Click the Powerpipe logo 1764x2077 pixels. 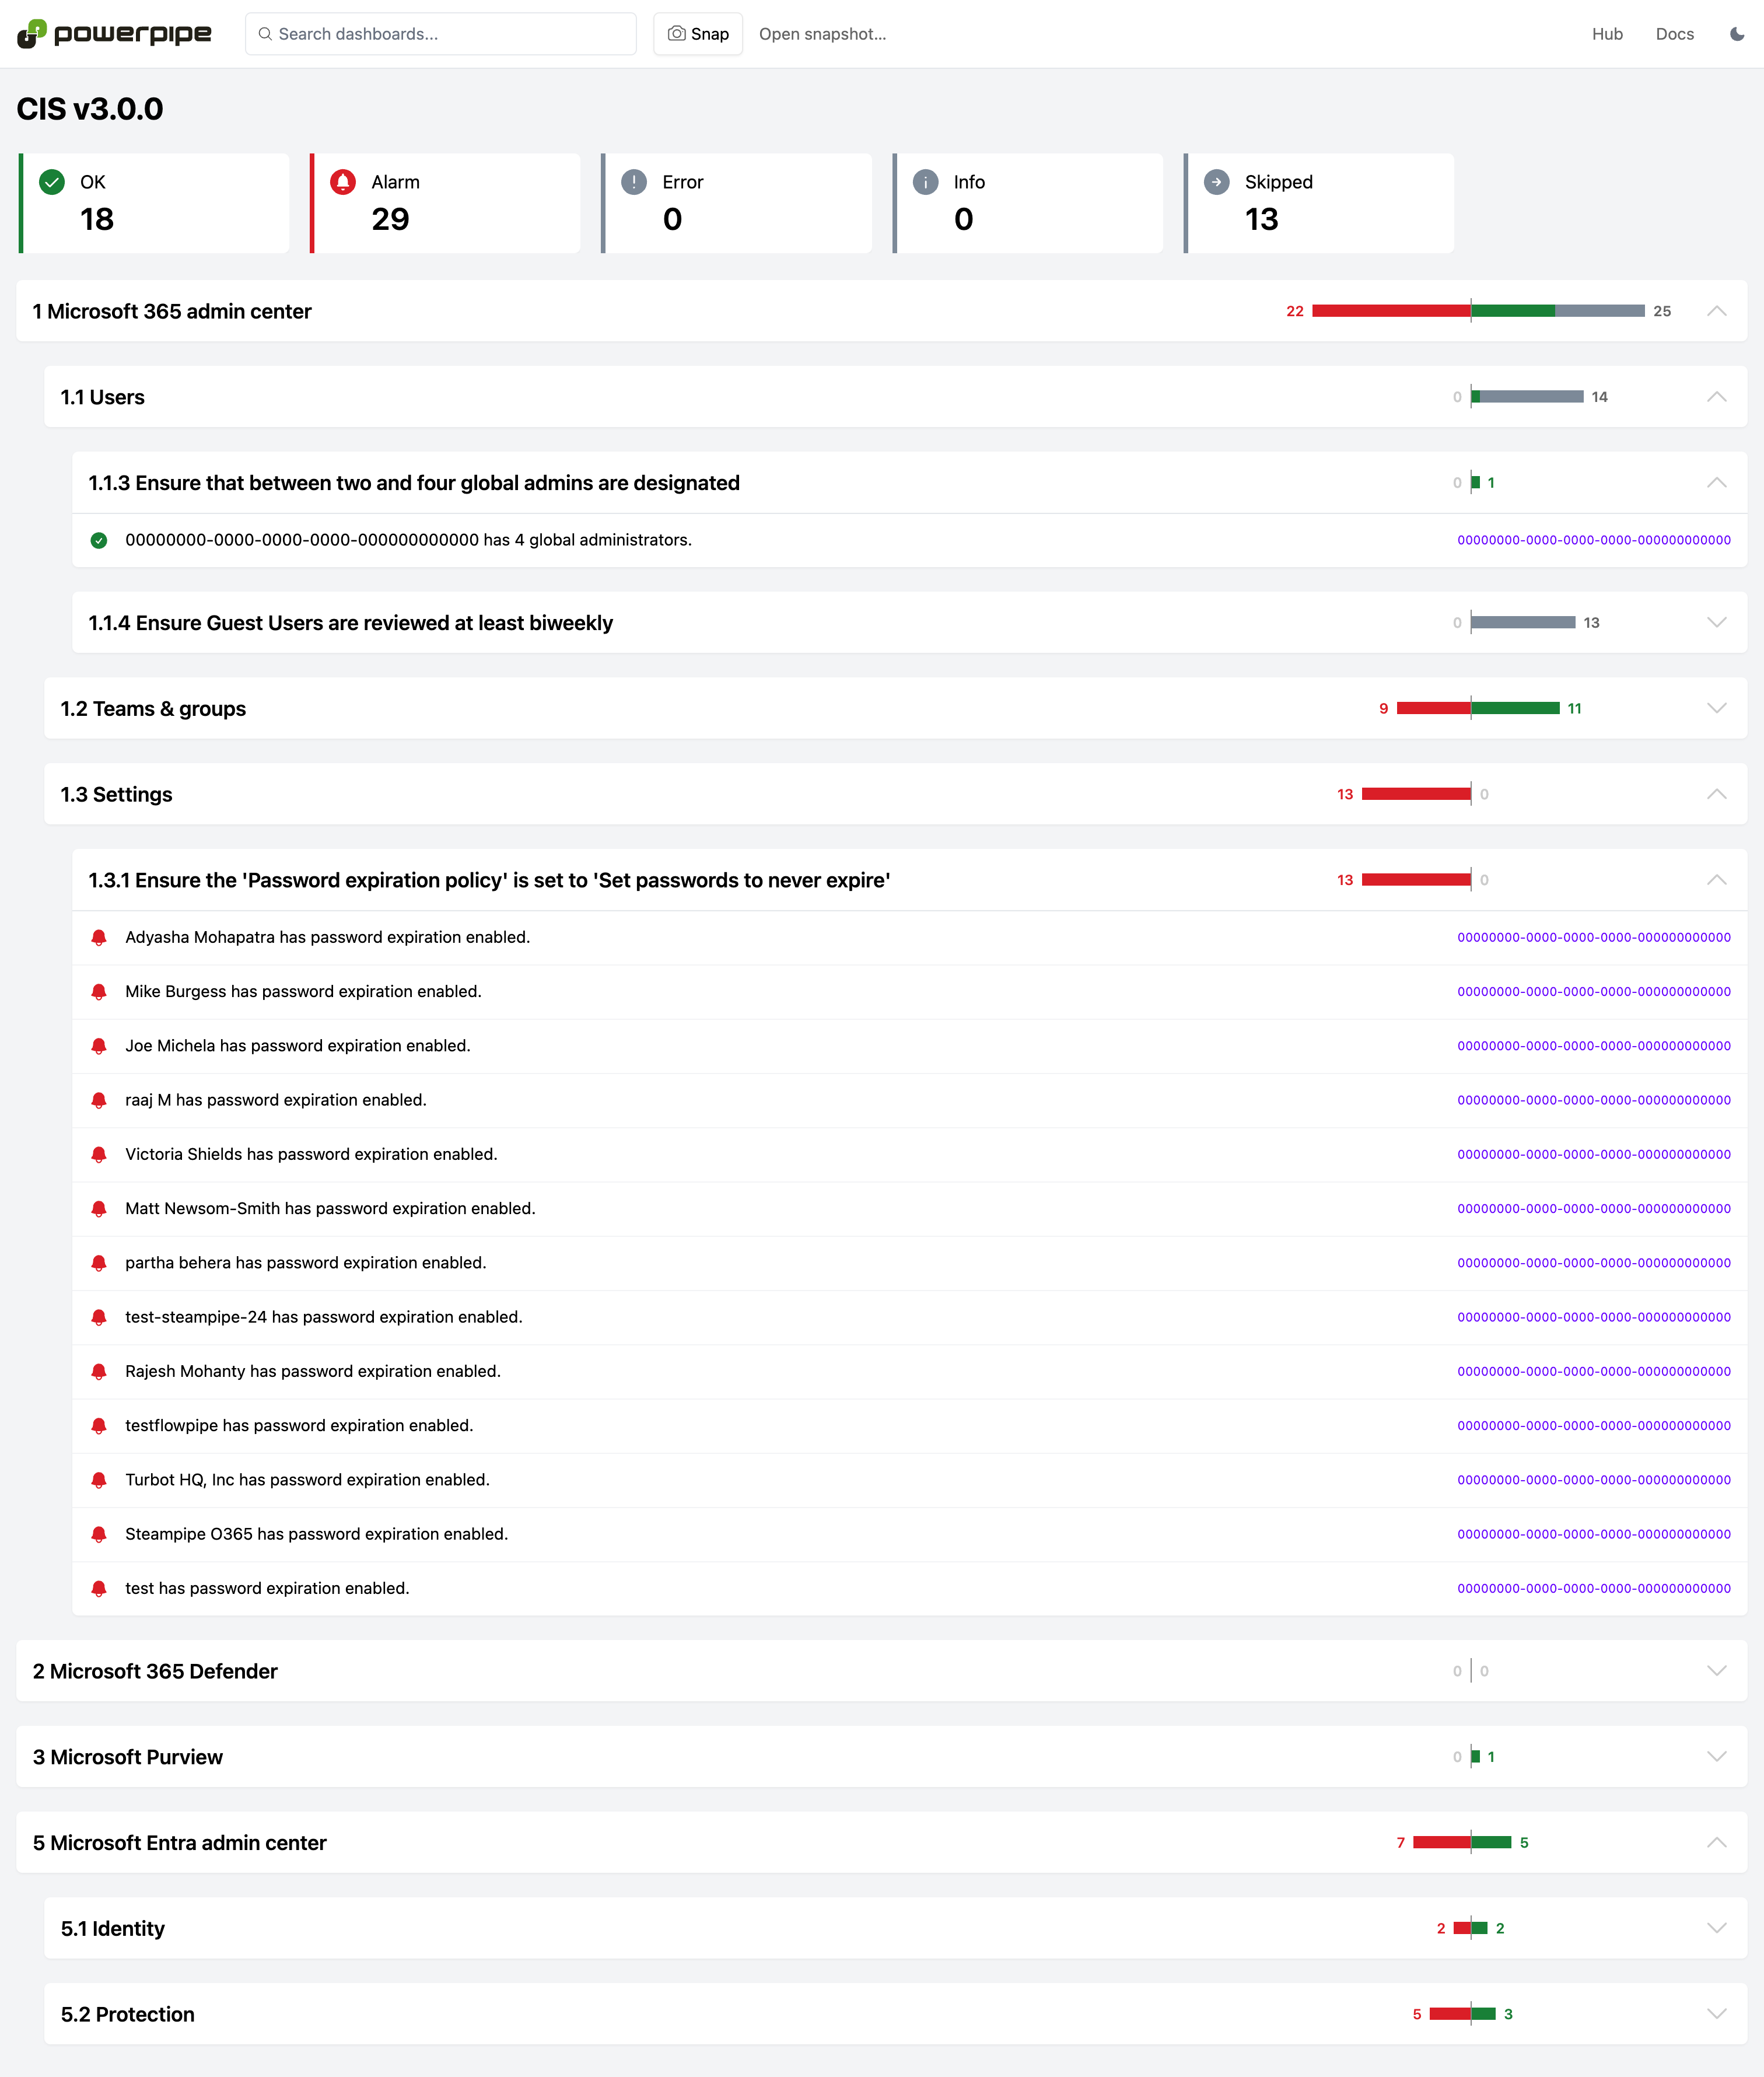click(114, 33)
